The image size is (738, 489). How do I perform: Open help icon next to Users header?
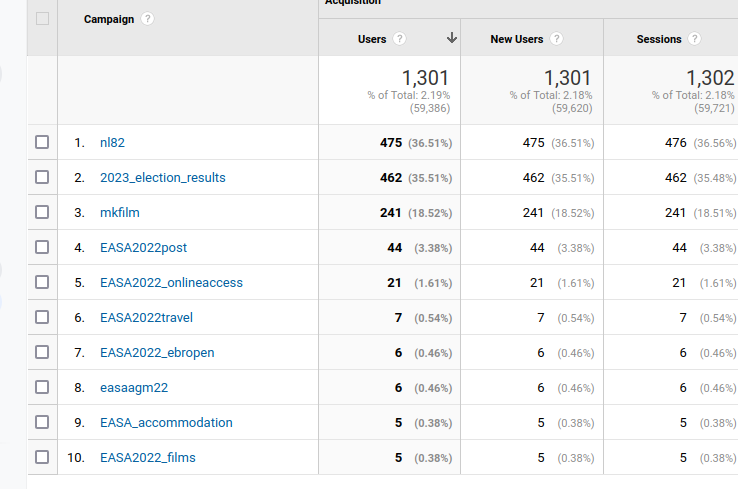coord(399,39)
